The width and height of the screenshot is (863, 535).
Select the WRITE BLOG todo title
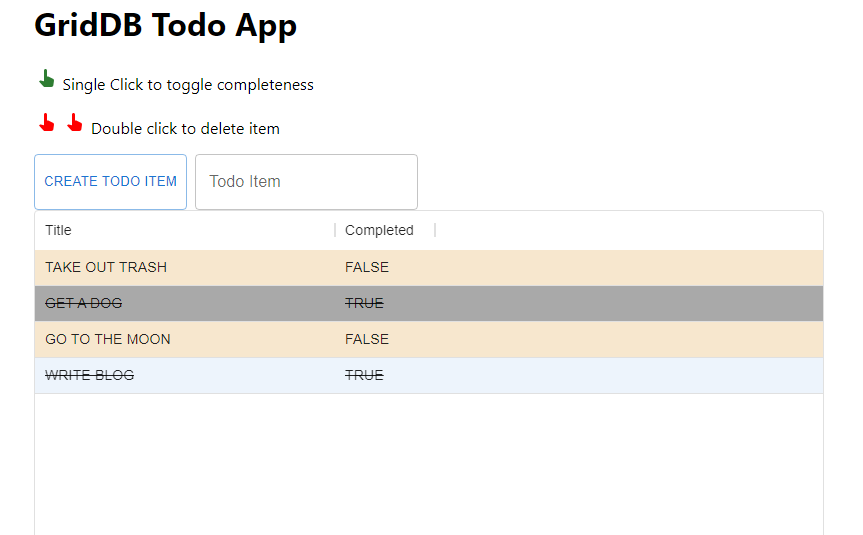coord(90,375)
